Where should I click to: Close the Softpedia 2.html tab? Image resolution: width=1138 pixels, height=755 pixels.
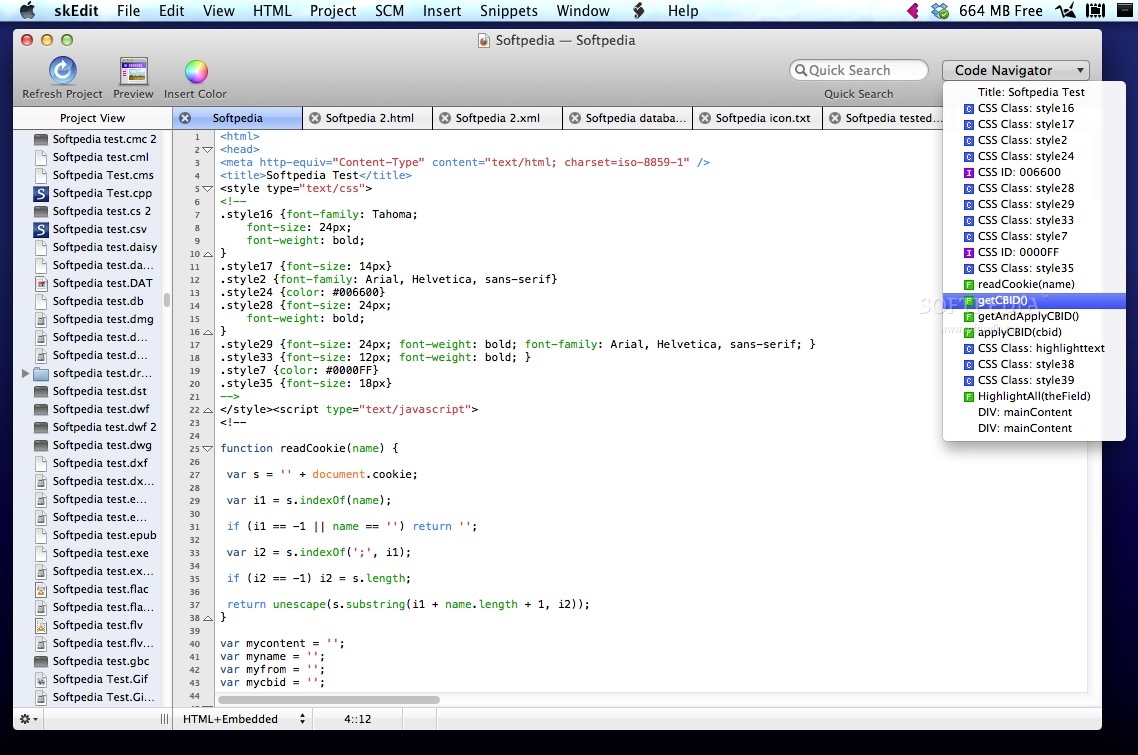(x=315, y=118)
